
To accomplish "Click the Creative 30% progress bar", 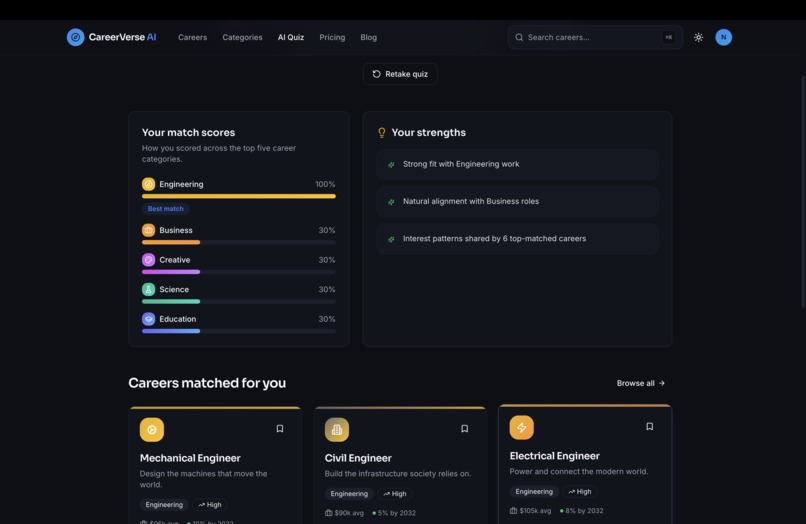I will pyautogui.click(x=239, y=272).
